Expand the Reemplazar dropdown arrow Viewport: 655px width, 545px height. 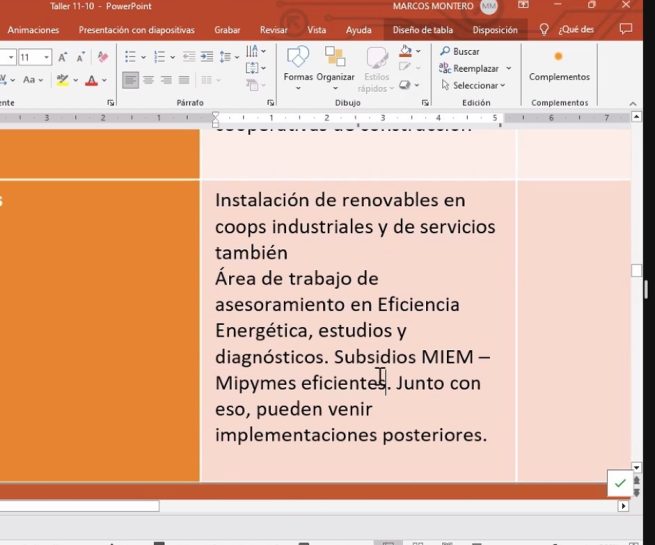point(508,69)
